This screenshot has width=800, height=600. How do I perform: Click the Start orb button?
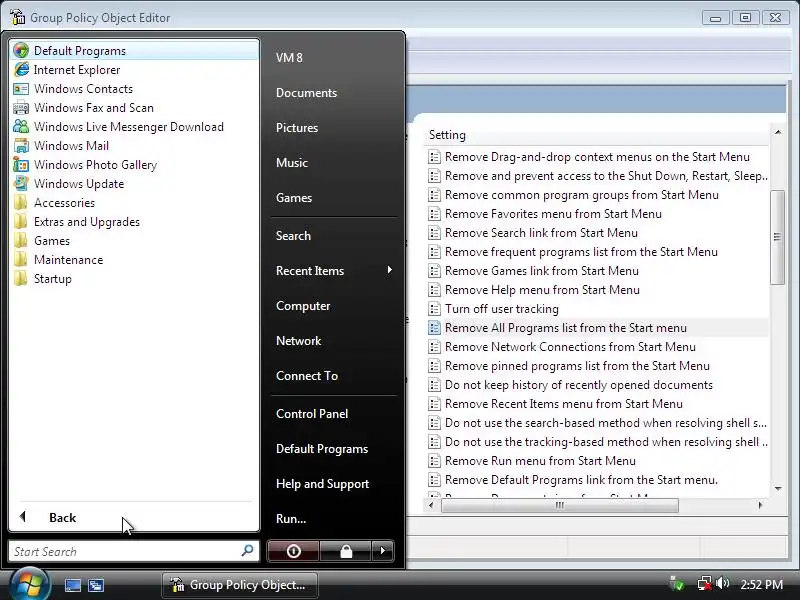(29, 584)
